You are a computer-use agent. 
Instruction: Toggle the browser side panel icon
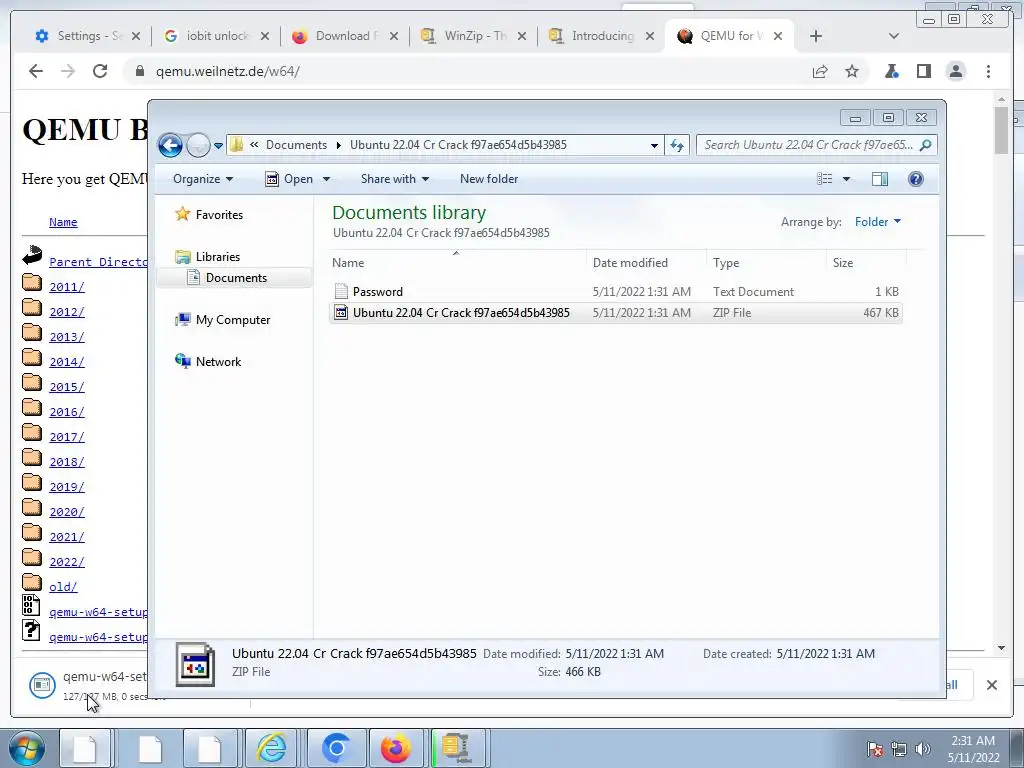pos(923,71)
